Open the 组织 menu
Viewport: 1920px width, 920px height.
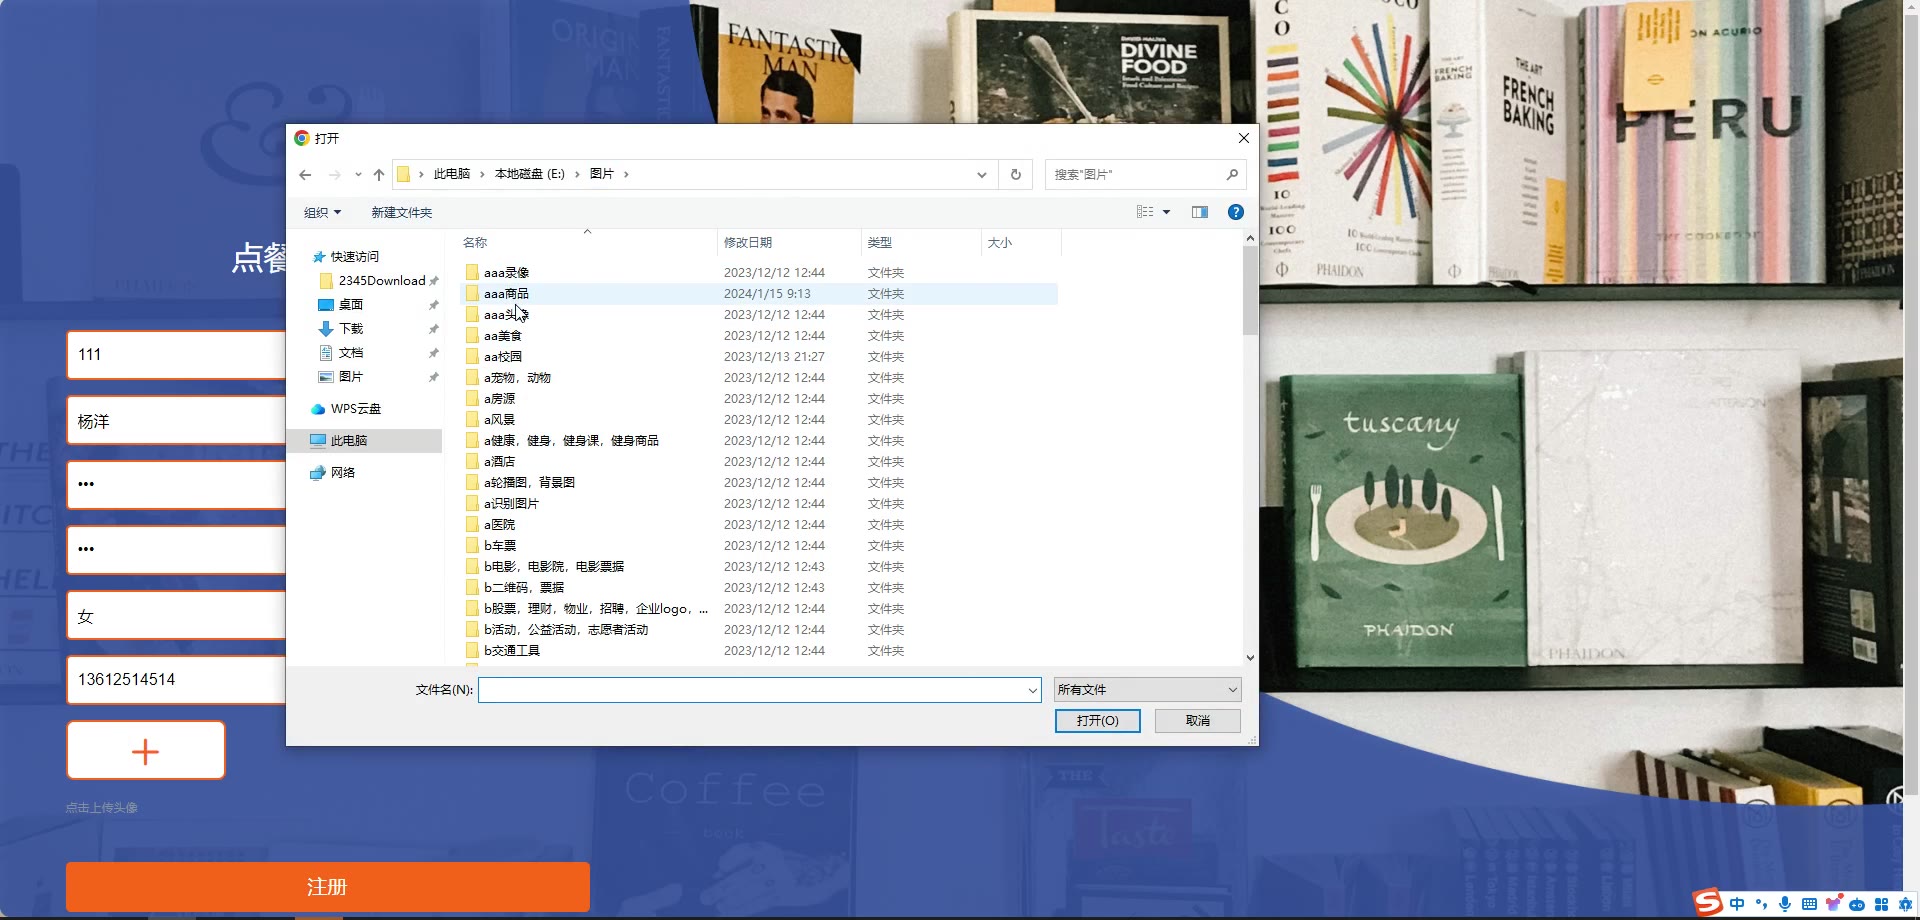pyautogui.click(x=322, y=212)
